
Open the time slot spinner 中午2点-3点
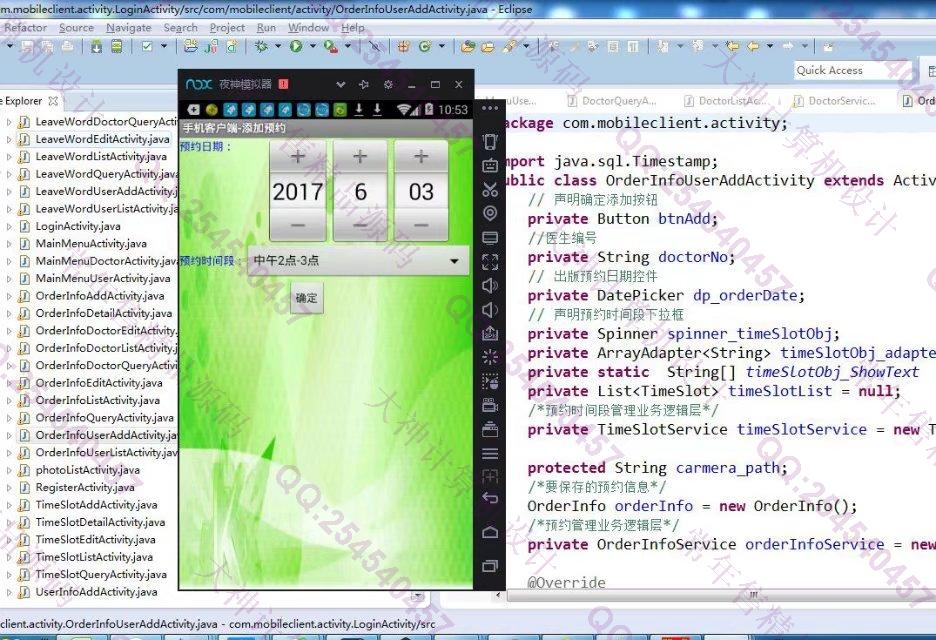[358, 261]
